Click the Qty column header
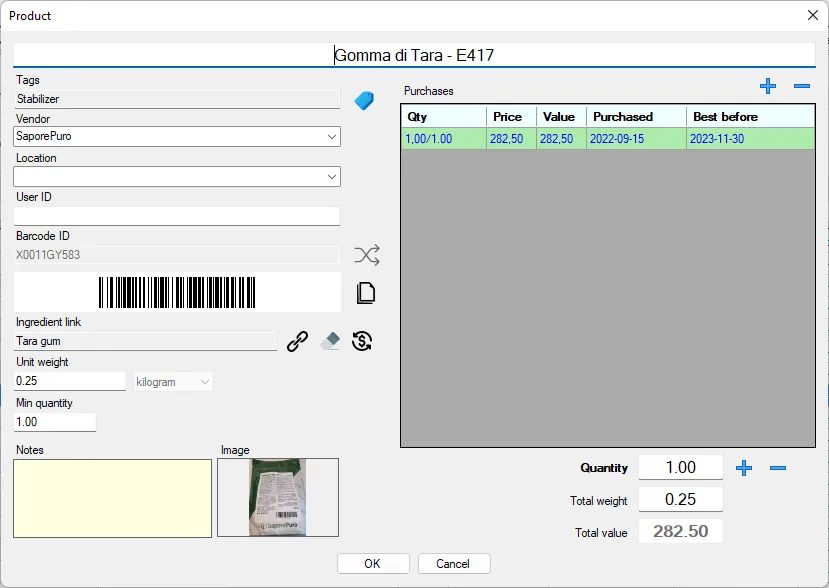The height and width of the screenshot is (588, 829). coord(444,116)
